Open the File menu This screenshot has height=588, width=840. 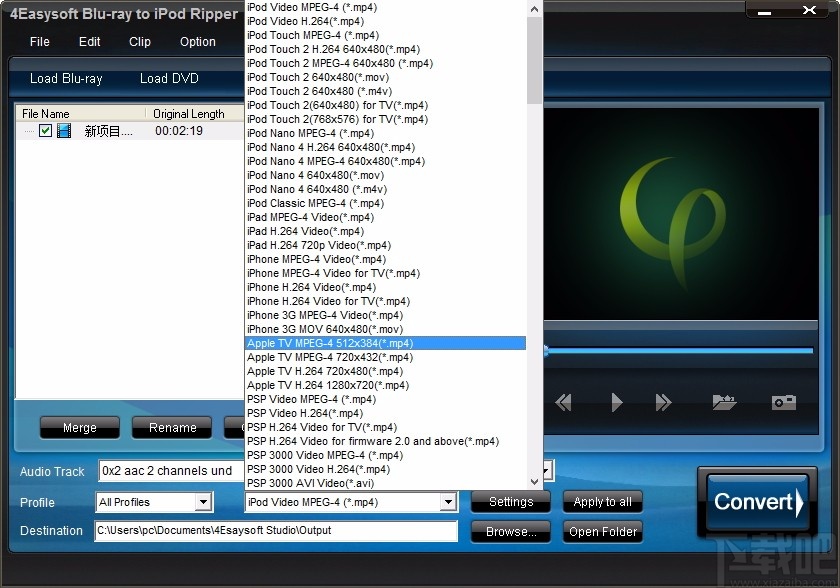pyautogui.click(x=39, y=42)
